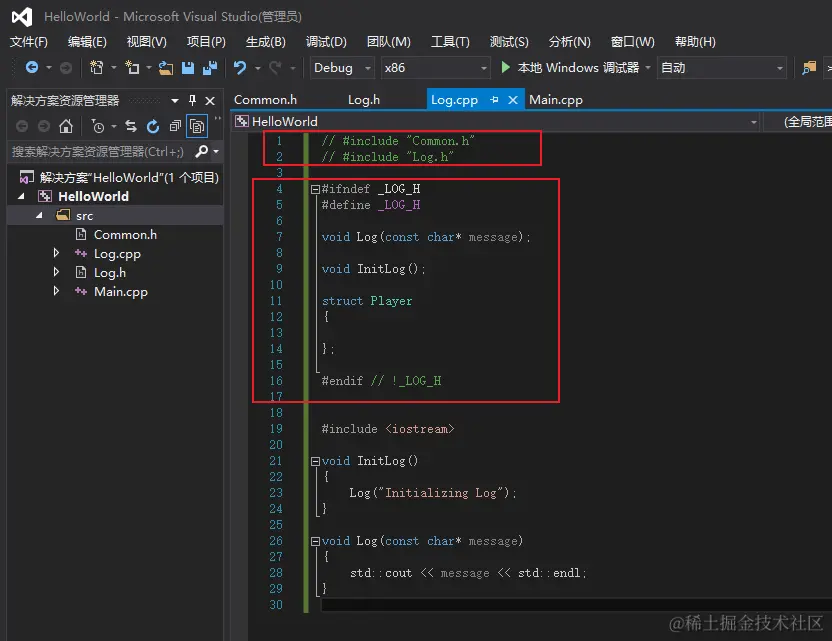Refresh Solution Explorer with the refresh icon

pos(153,126)
